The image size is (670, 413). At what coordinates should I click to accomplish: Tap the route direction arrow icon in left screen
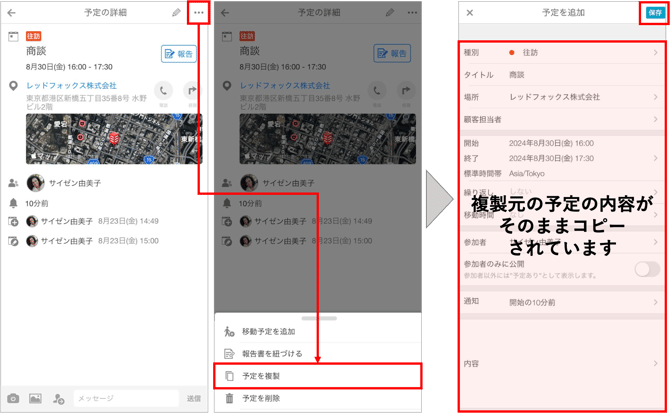[191, 92]
